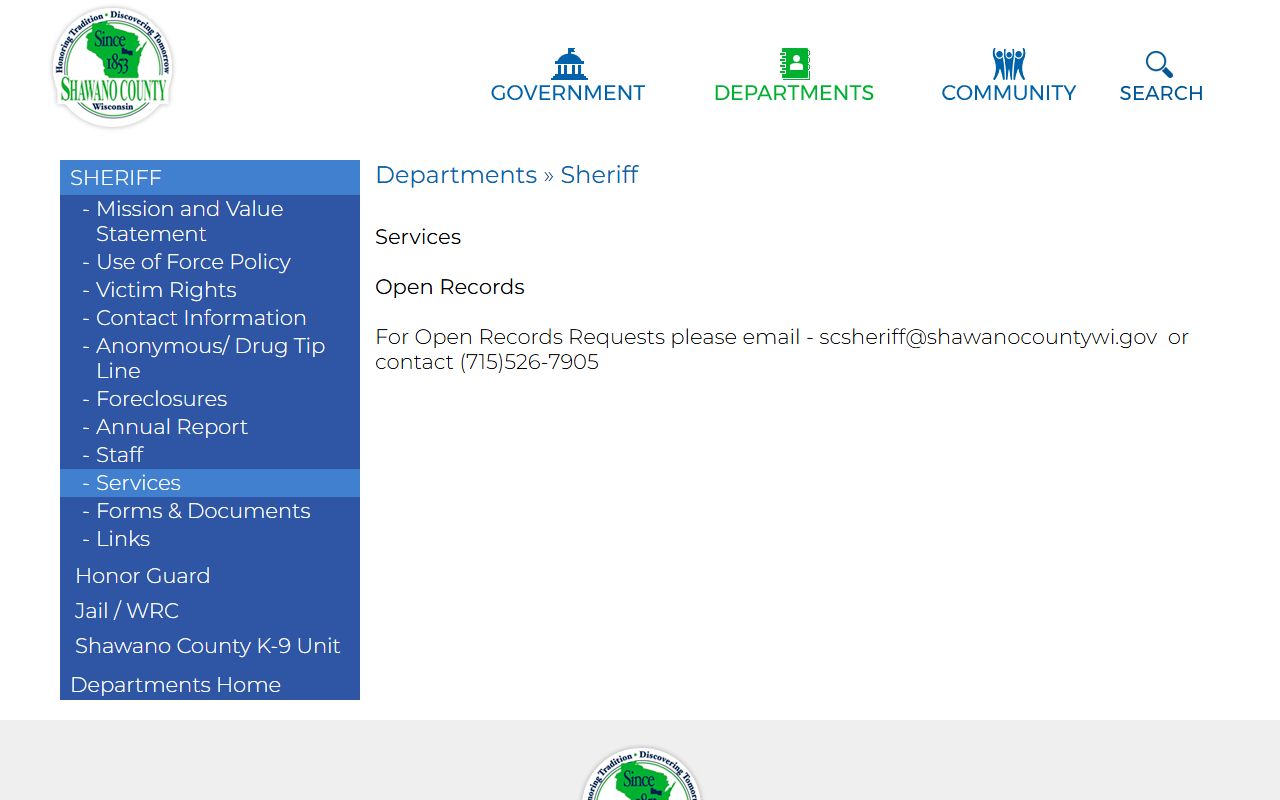The width and height of the screenshot is (1280, 800).
Task: Open the SEARCH menu label
Action: 1161,93
